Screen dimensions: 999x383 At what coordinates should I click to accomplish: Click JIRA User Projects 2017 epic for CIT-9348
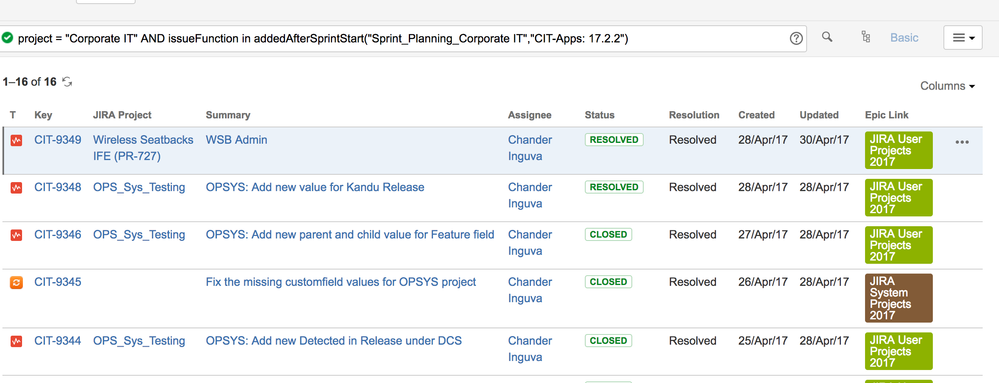pyautogui.click(x=898, y=198)
